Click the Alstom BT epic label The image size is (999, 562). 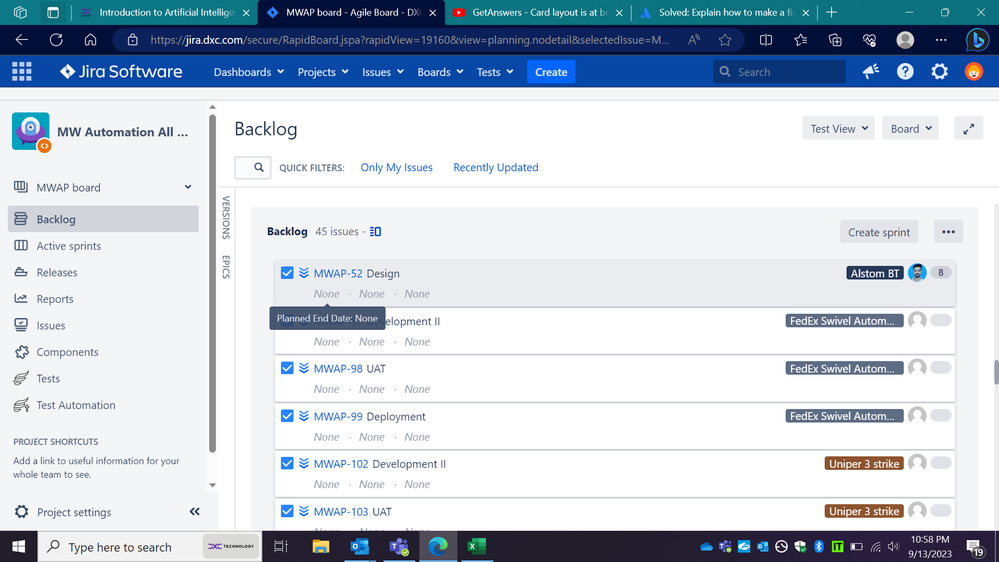[875, 273]
